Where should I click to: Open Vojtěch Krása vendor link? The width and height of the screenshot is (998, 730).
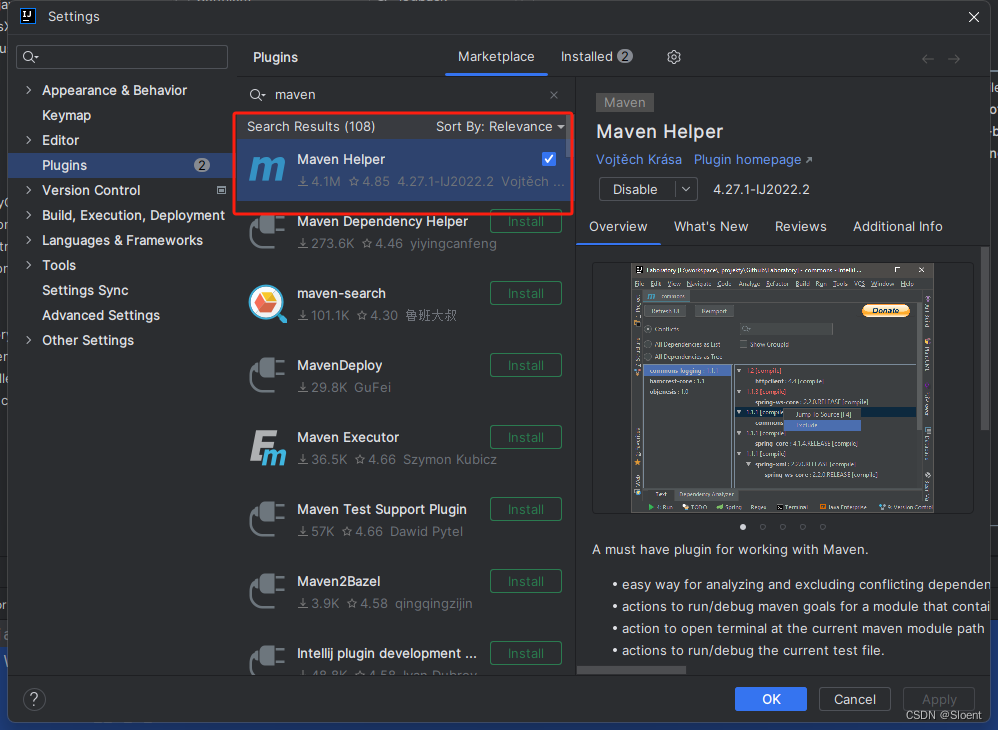pos(638,160)
